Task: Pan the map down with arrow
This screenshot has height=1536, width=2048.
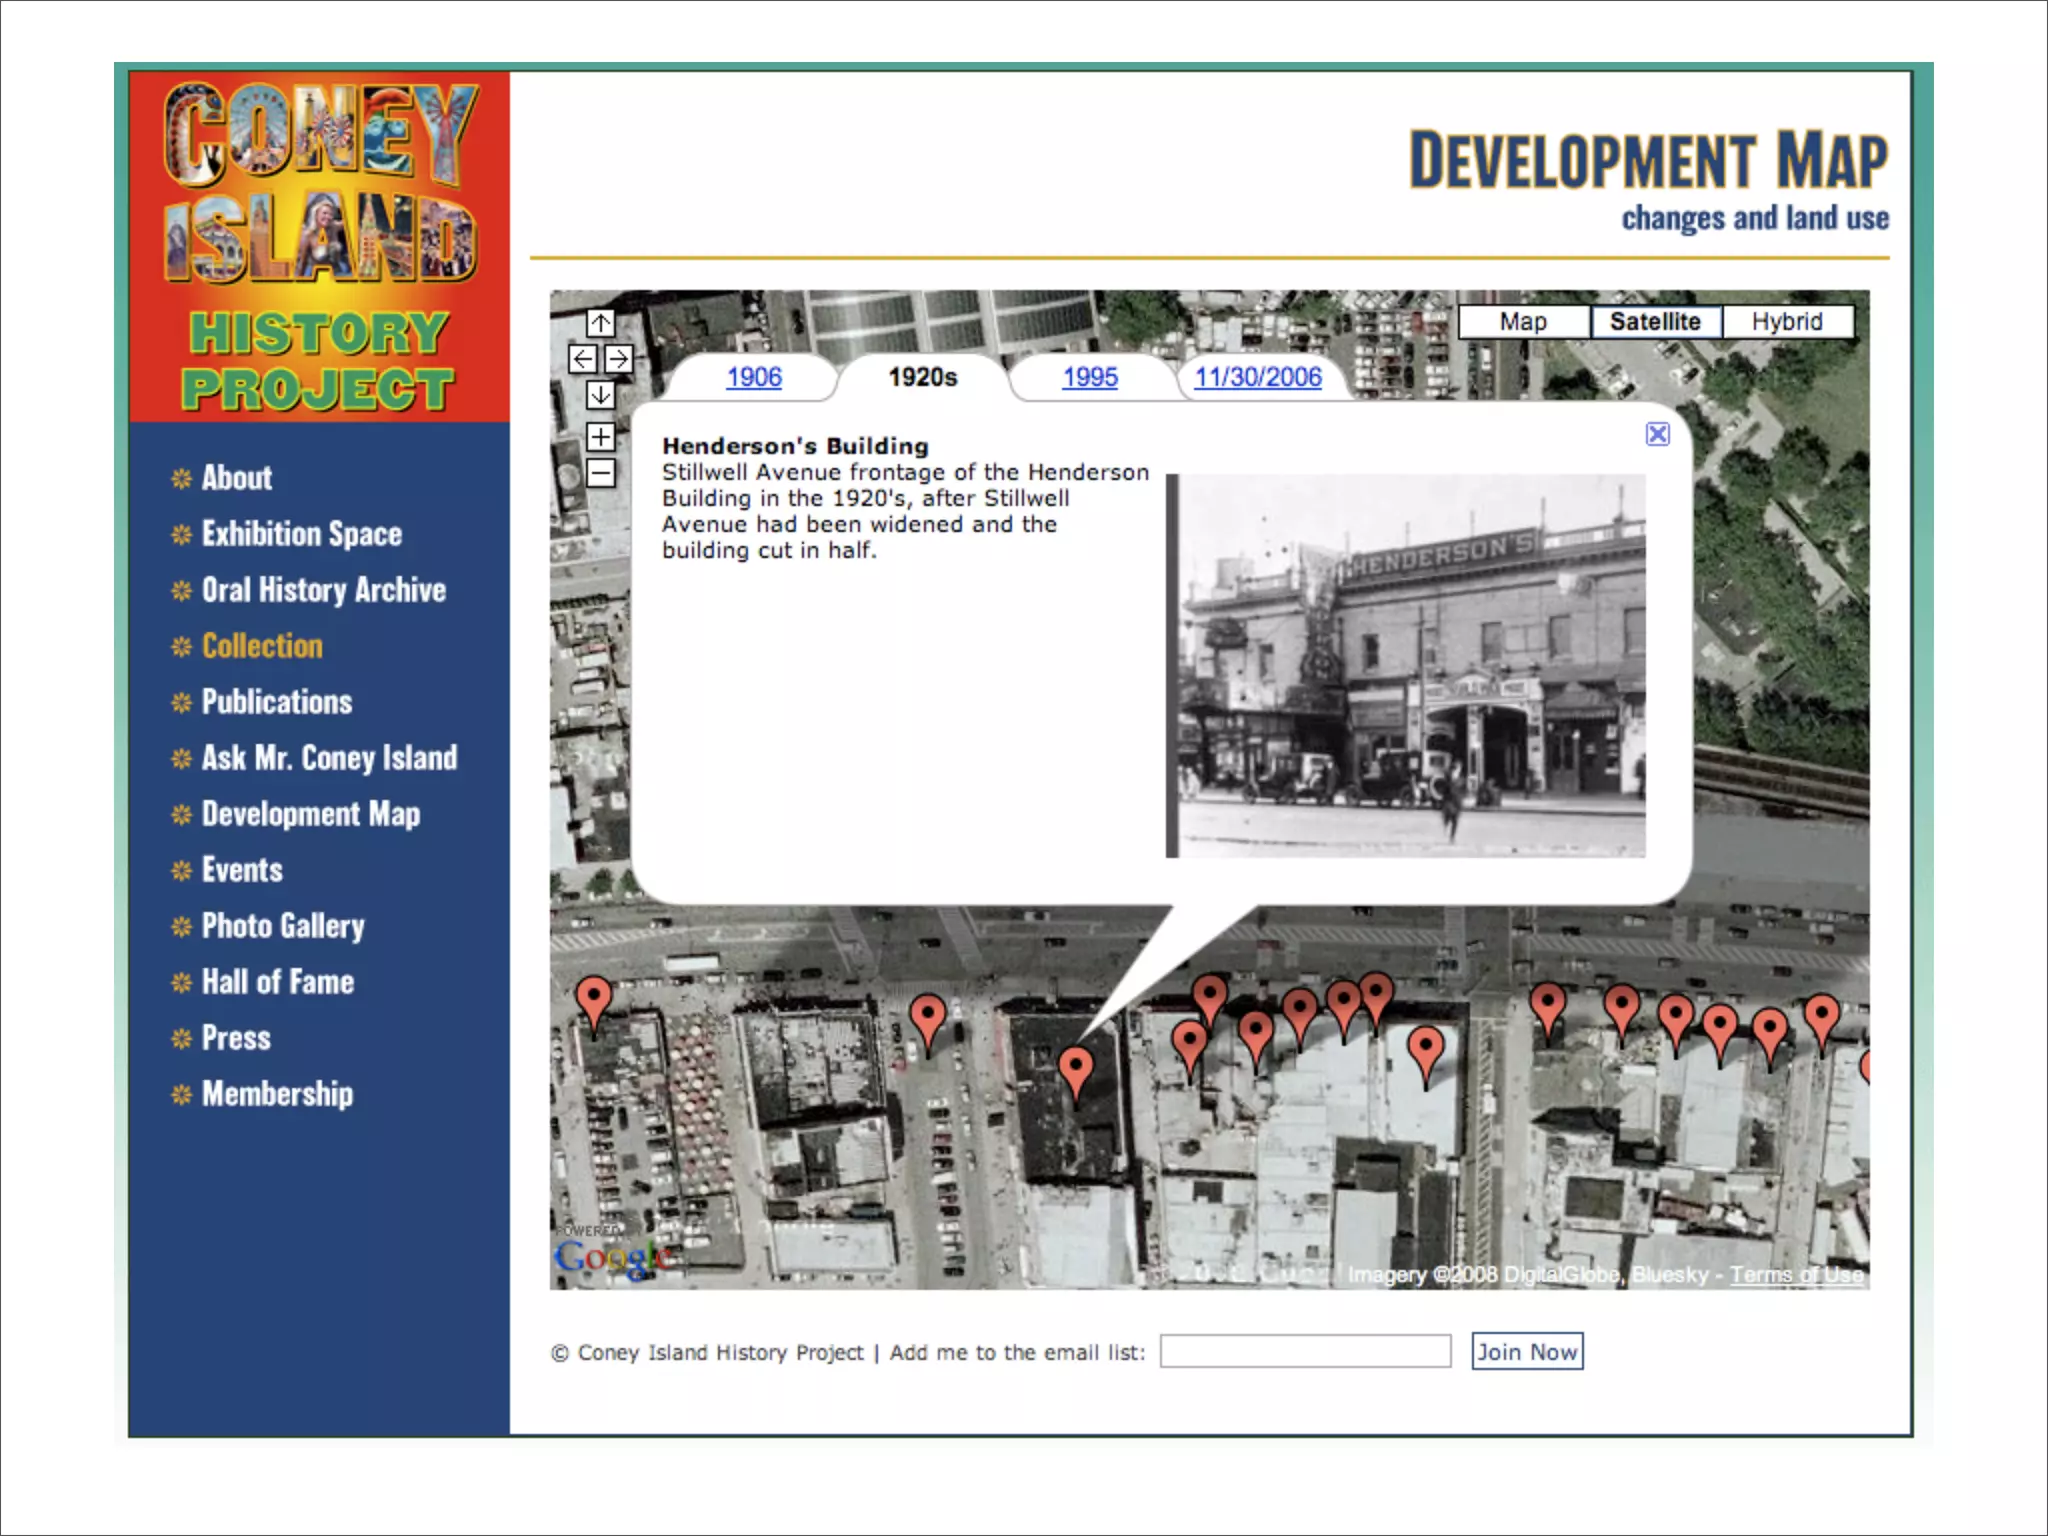Action: point(600,395)
